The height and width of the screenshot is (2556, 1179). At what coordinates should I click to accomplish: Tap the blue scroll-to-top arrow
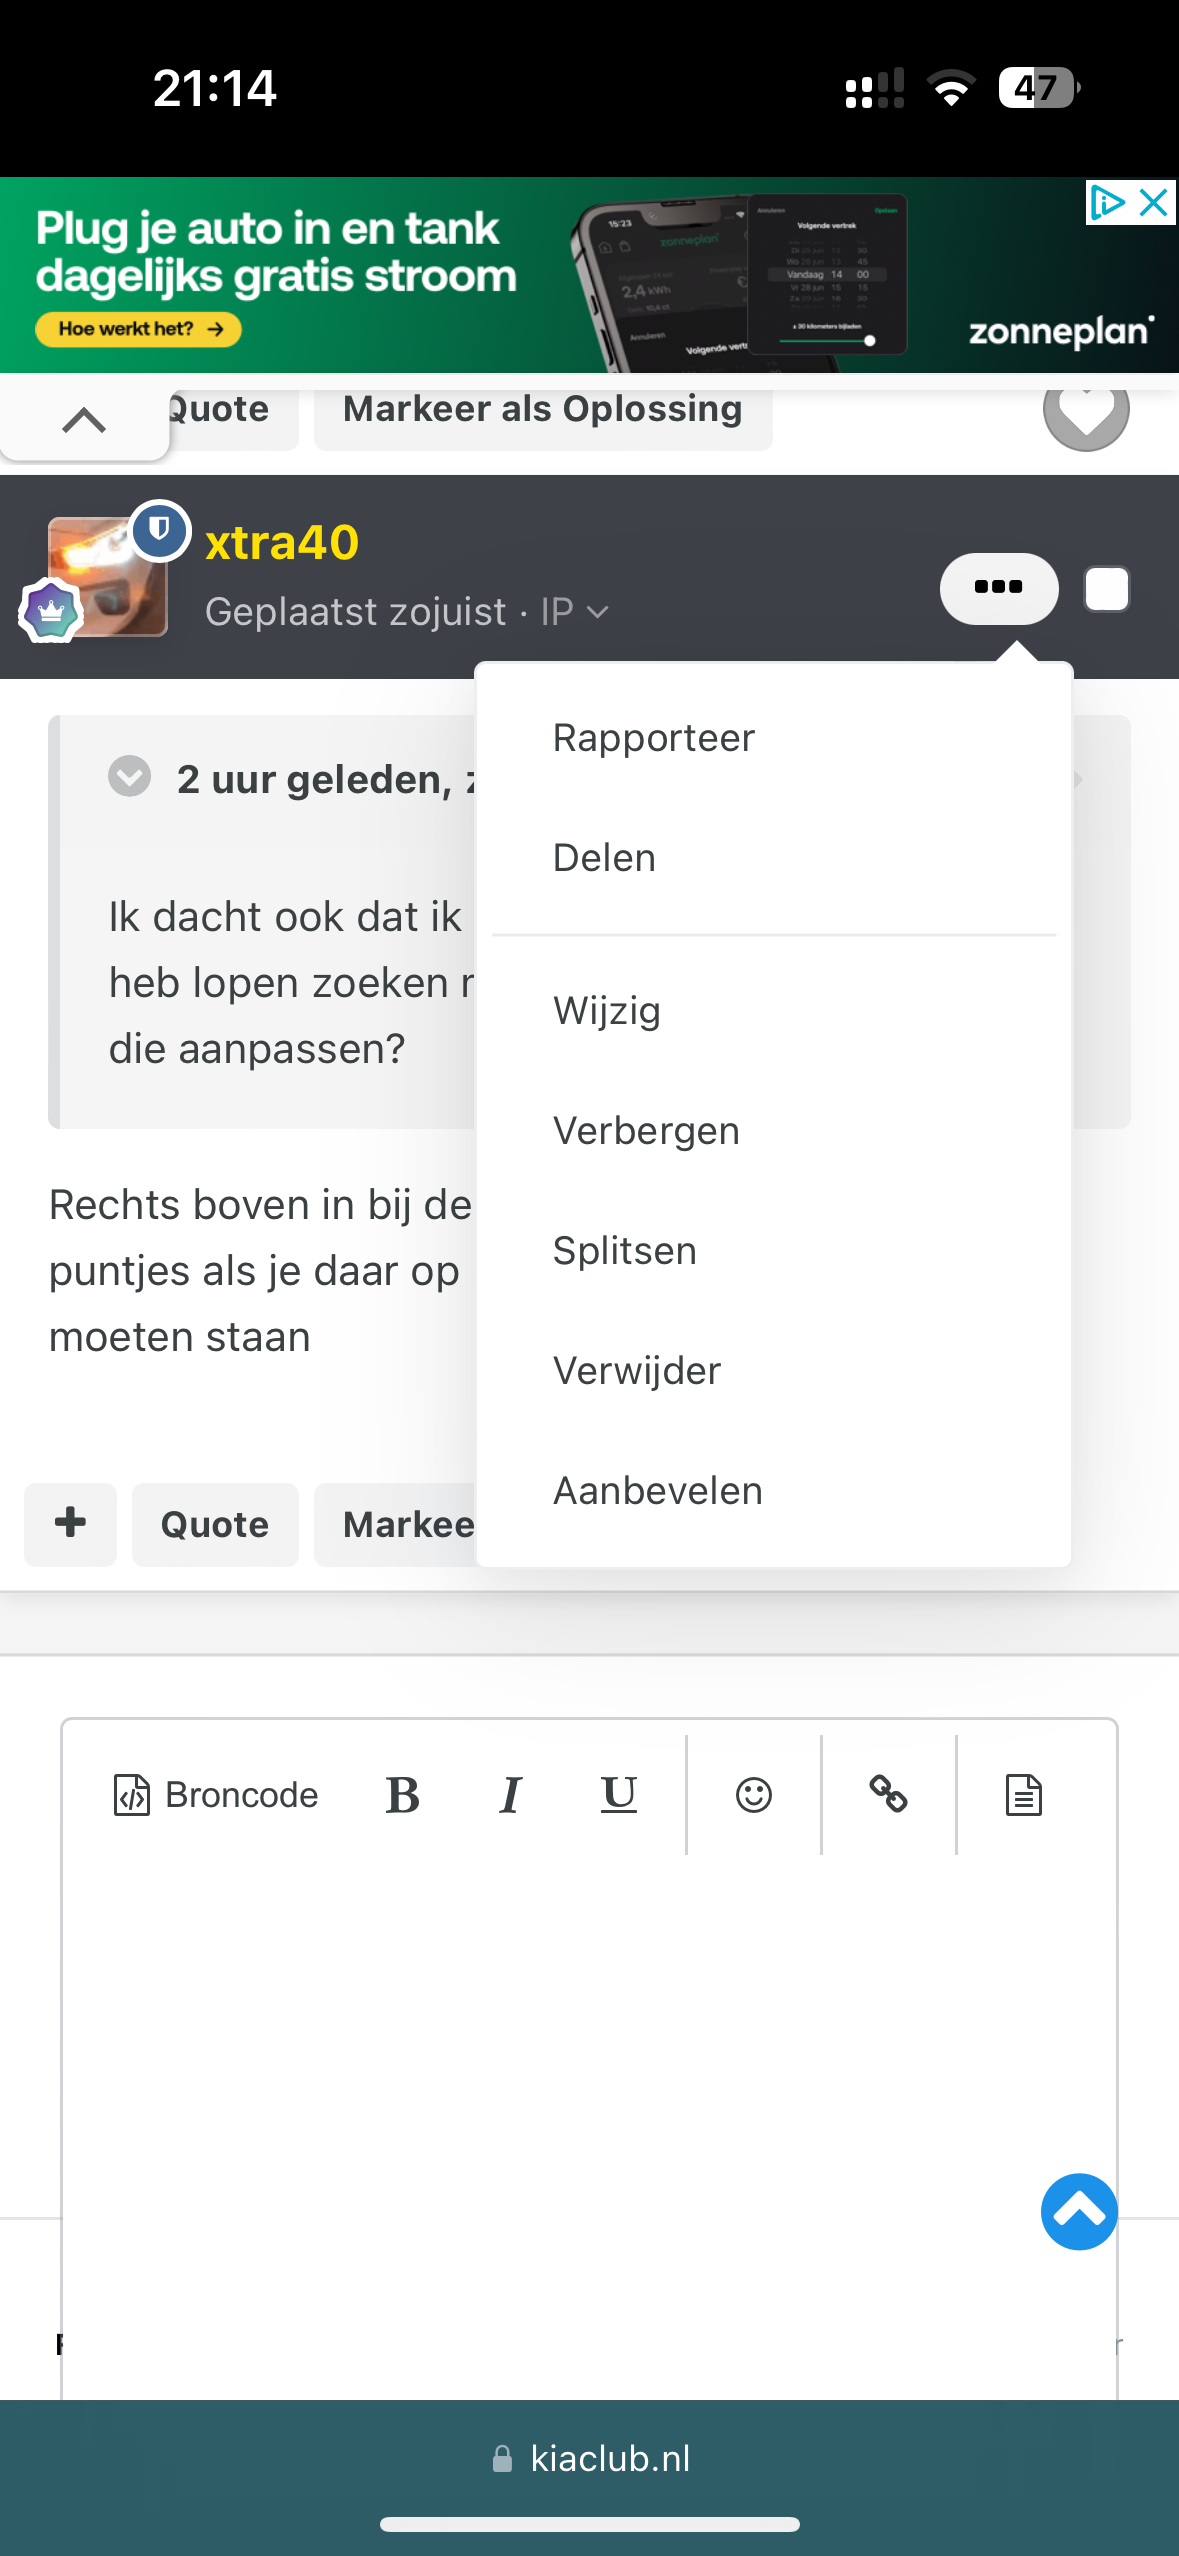tap(1079, 2212)
